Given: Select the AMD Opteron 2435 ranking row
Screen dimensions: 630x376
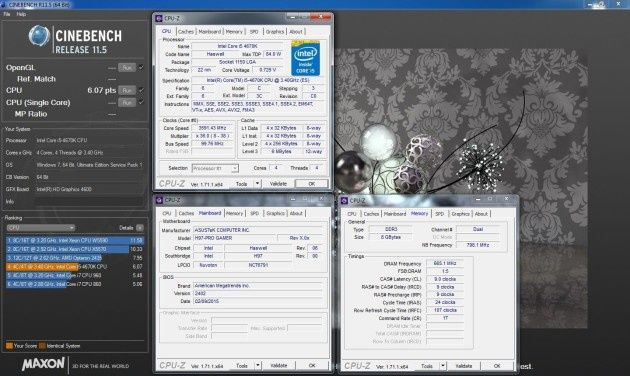Looking at the screenshot, I should click(75, 258).
